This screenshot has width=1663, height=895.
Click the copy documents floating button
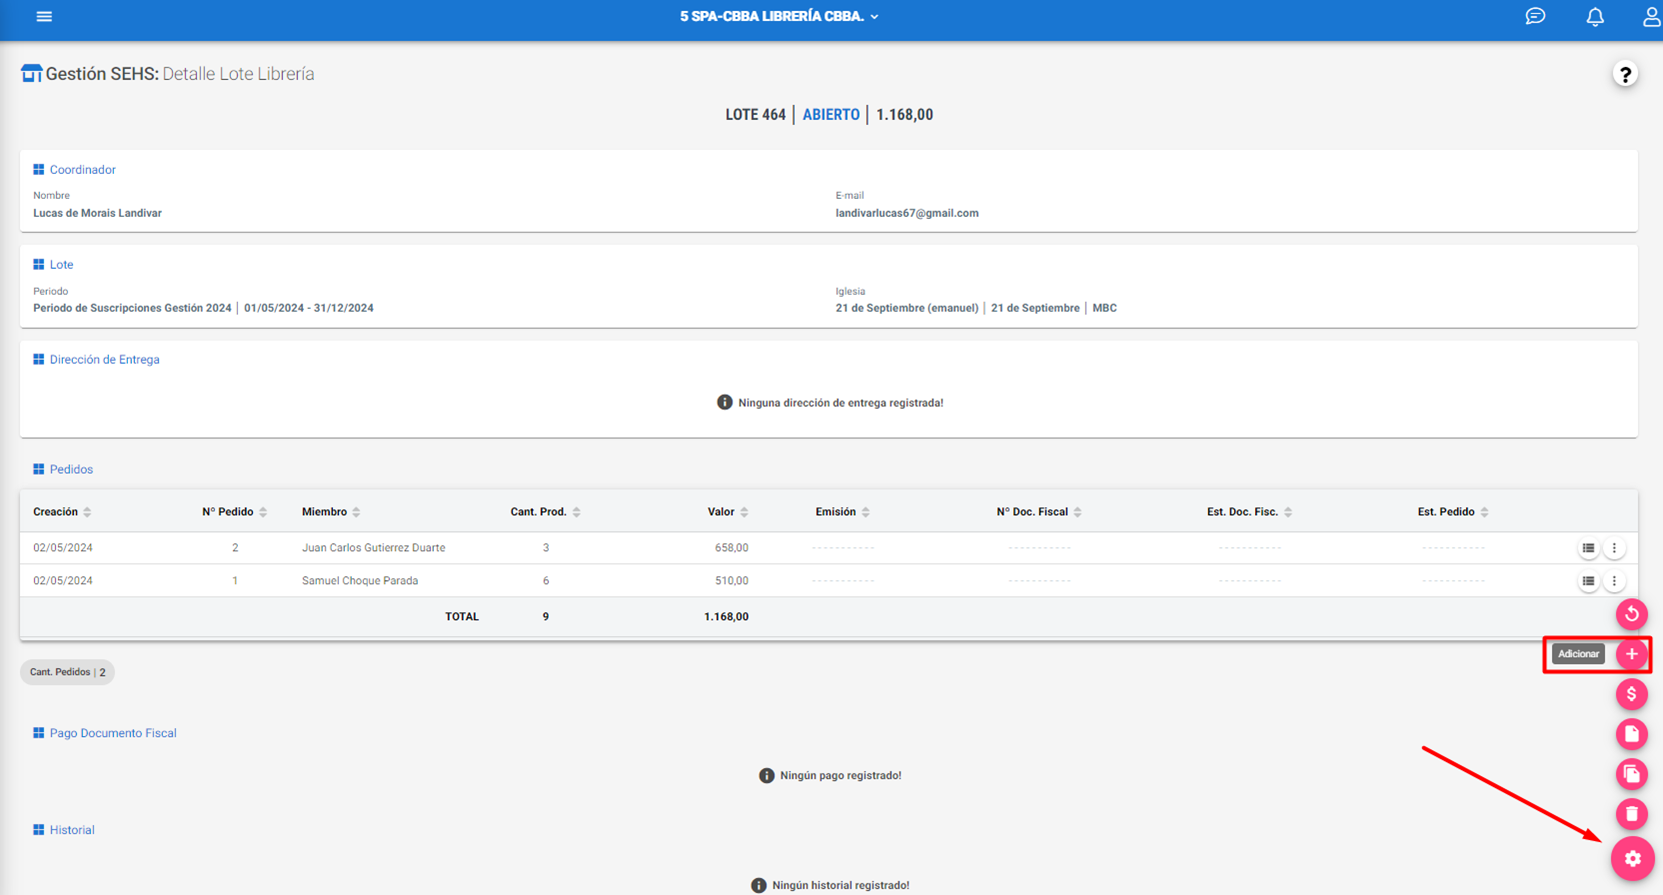pyautogui.click(x=1632, y=774)
